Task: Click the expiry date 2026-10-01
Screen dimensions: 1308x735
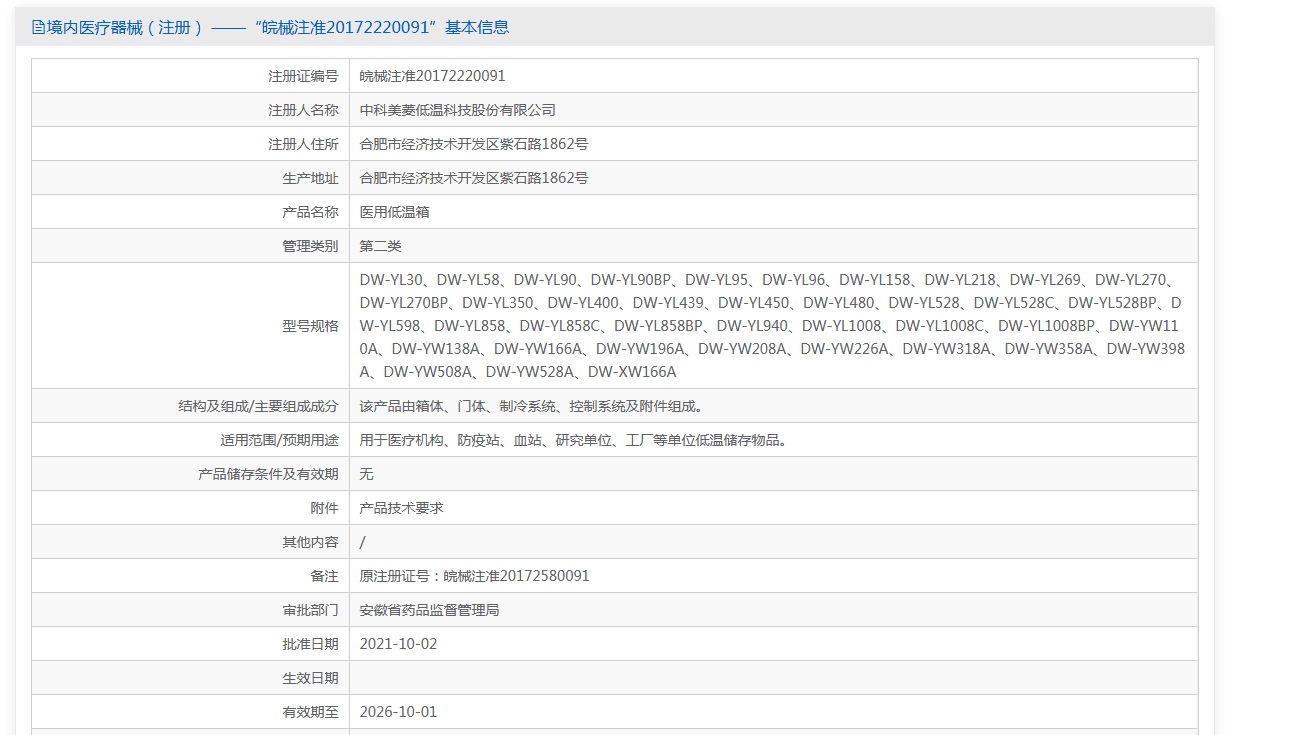Action: click(x=399, y=712)
